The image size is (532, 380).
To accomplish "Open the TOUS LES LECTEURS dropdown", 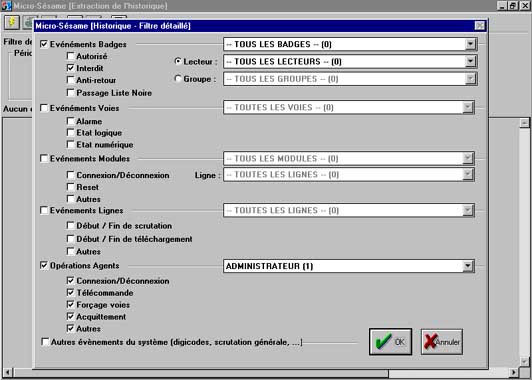I will [x=470, y=61].
